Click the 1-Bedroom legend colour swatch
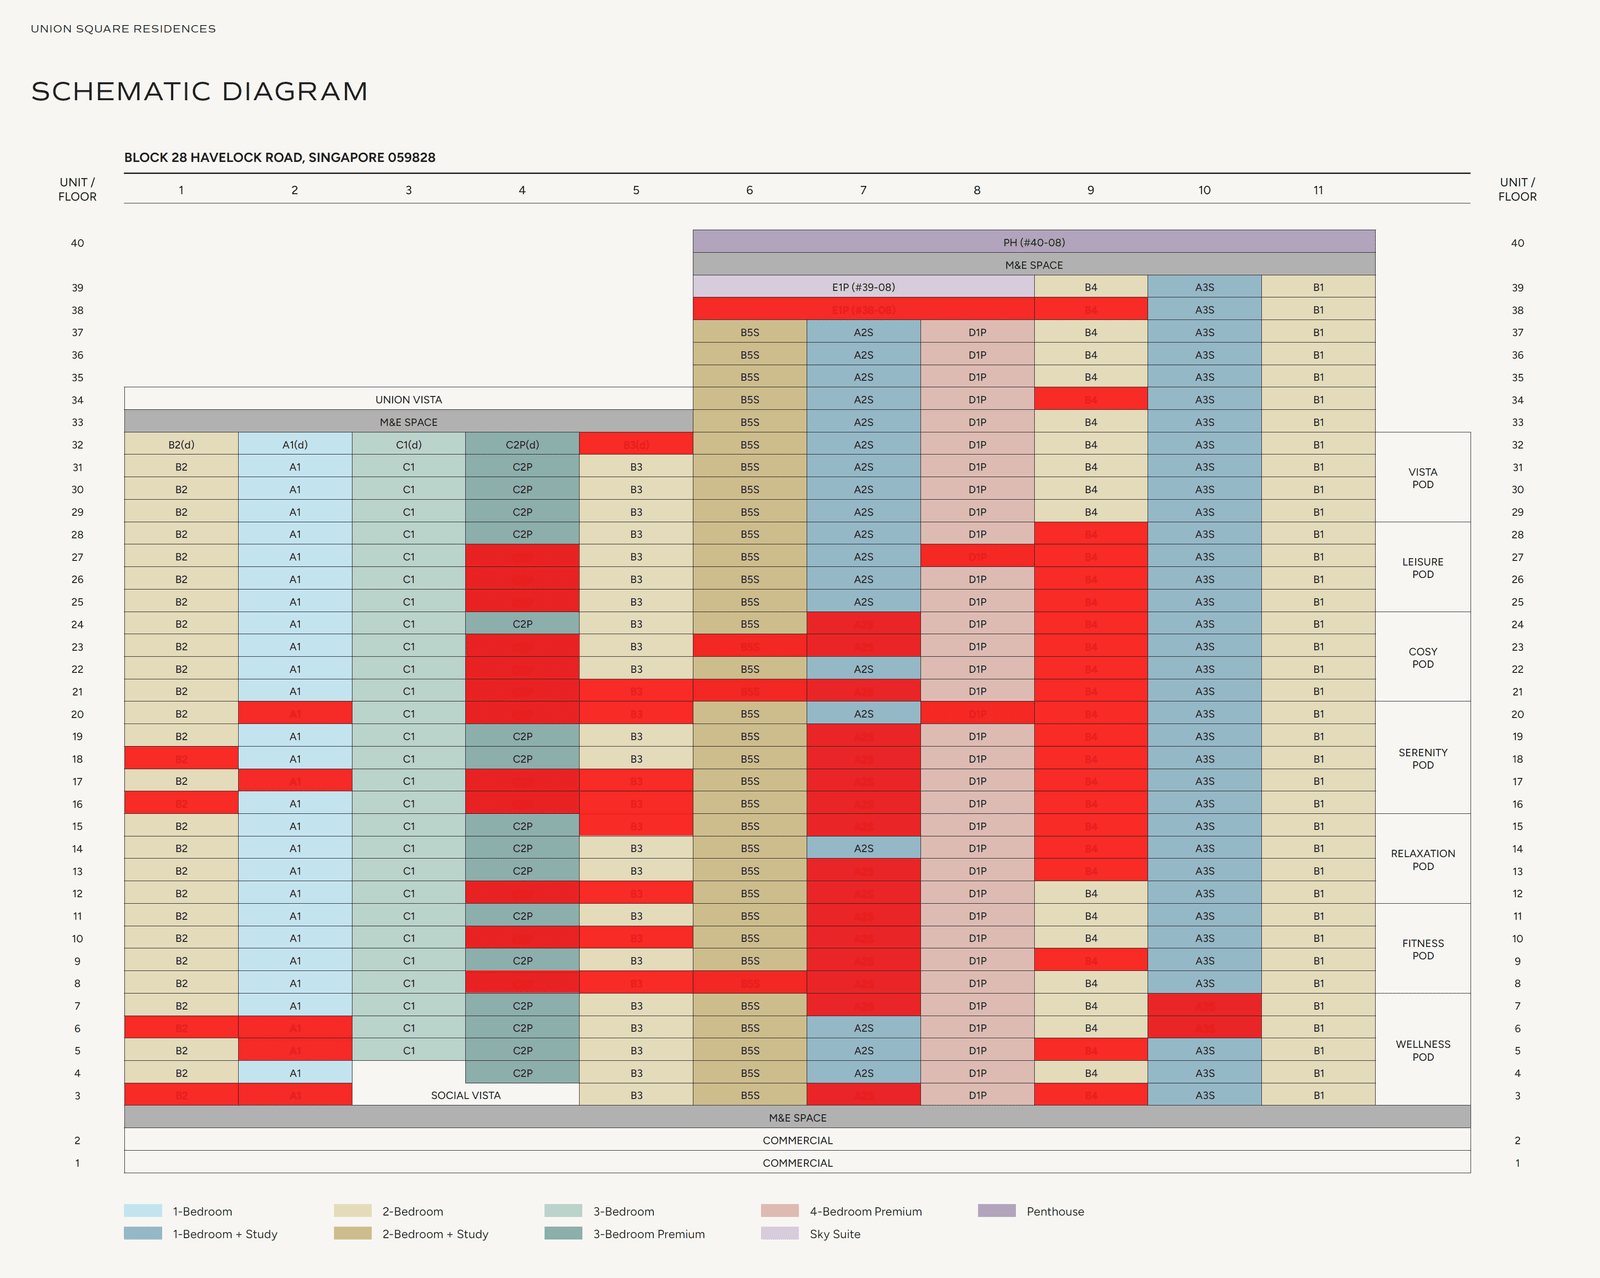Viewport: 1600px width, 1278px height. tap(143, 1211)
